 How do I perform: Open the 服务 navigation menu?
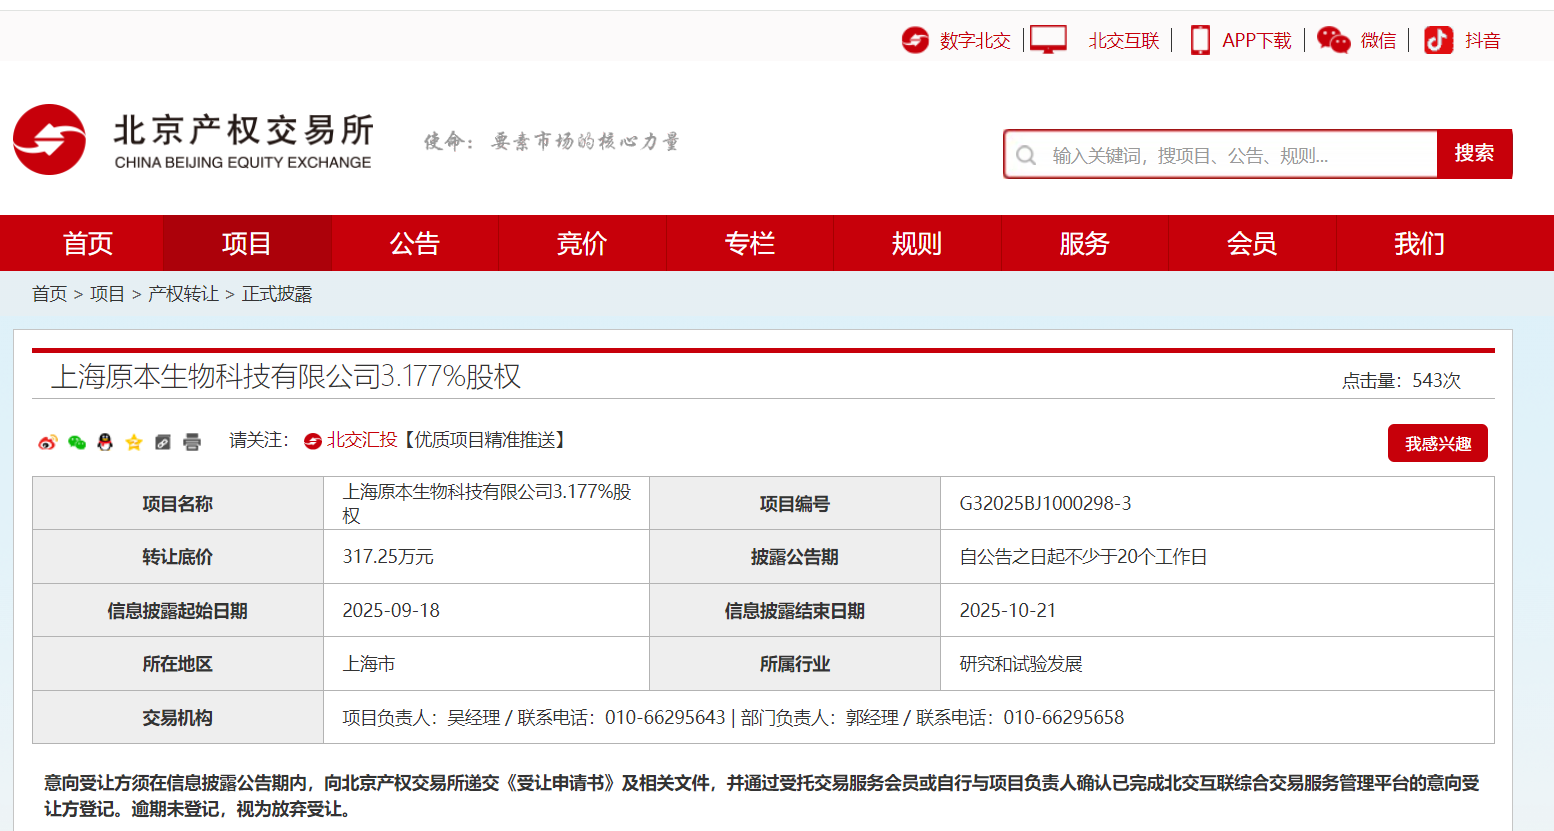1084,243
